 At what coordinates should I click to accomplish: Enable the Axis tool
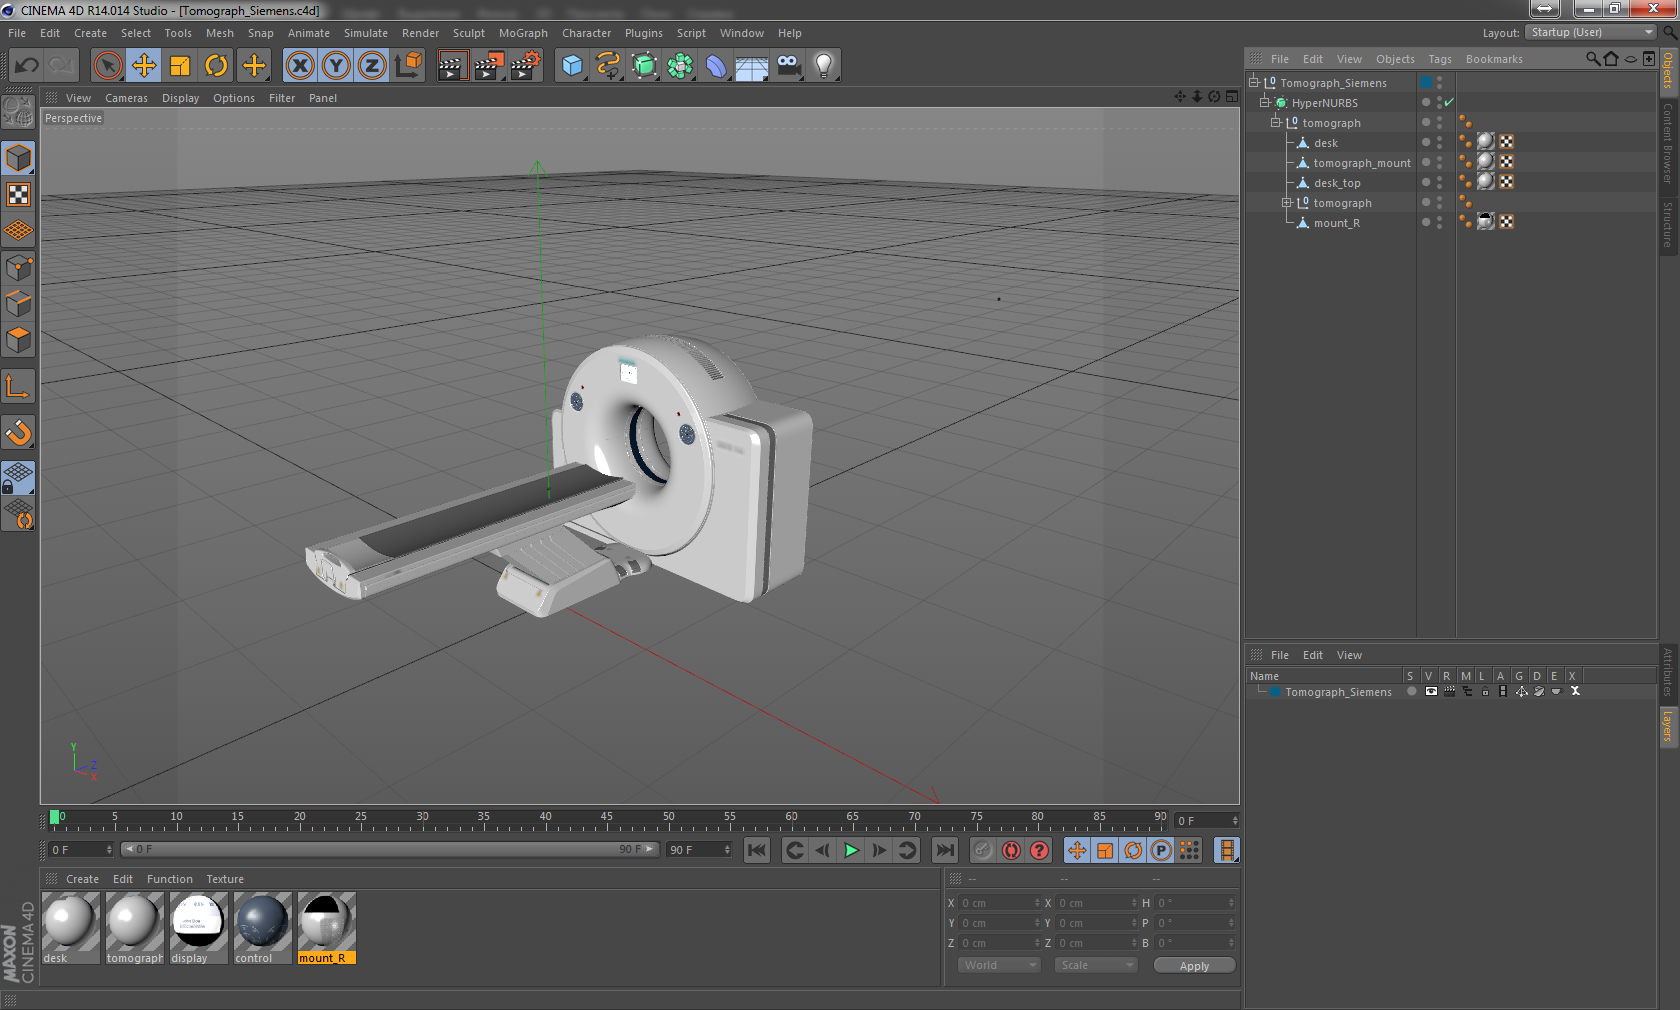point(19,386)
